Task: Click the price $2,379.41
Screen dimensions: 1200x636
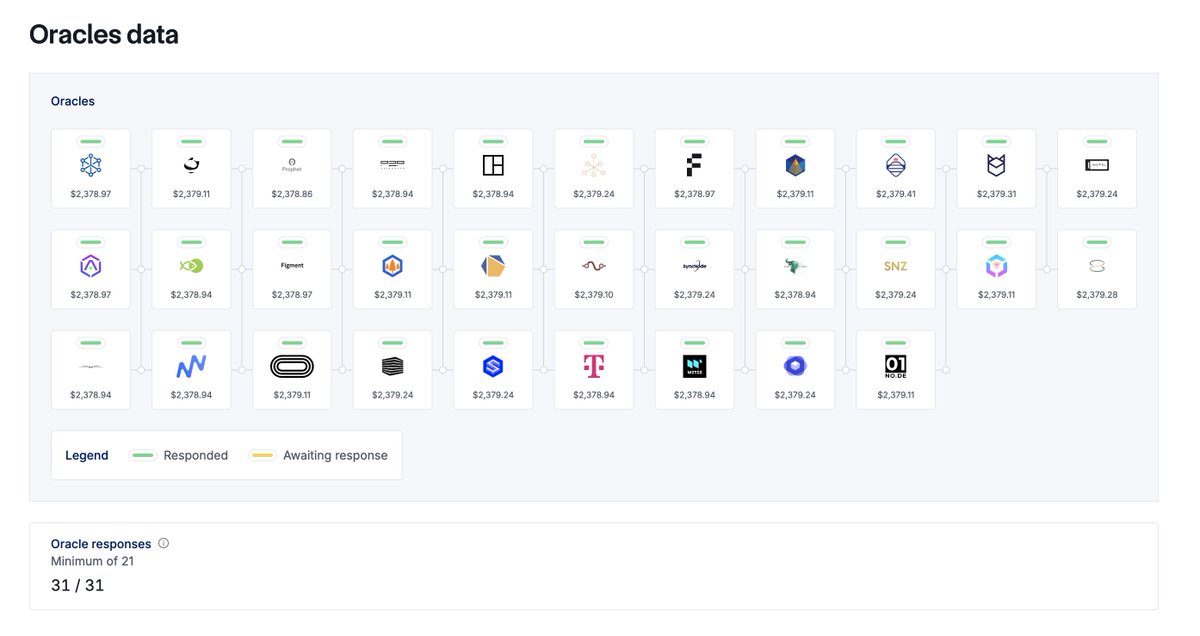Action: pyautogui.click(x=895, y=194)
